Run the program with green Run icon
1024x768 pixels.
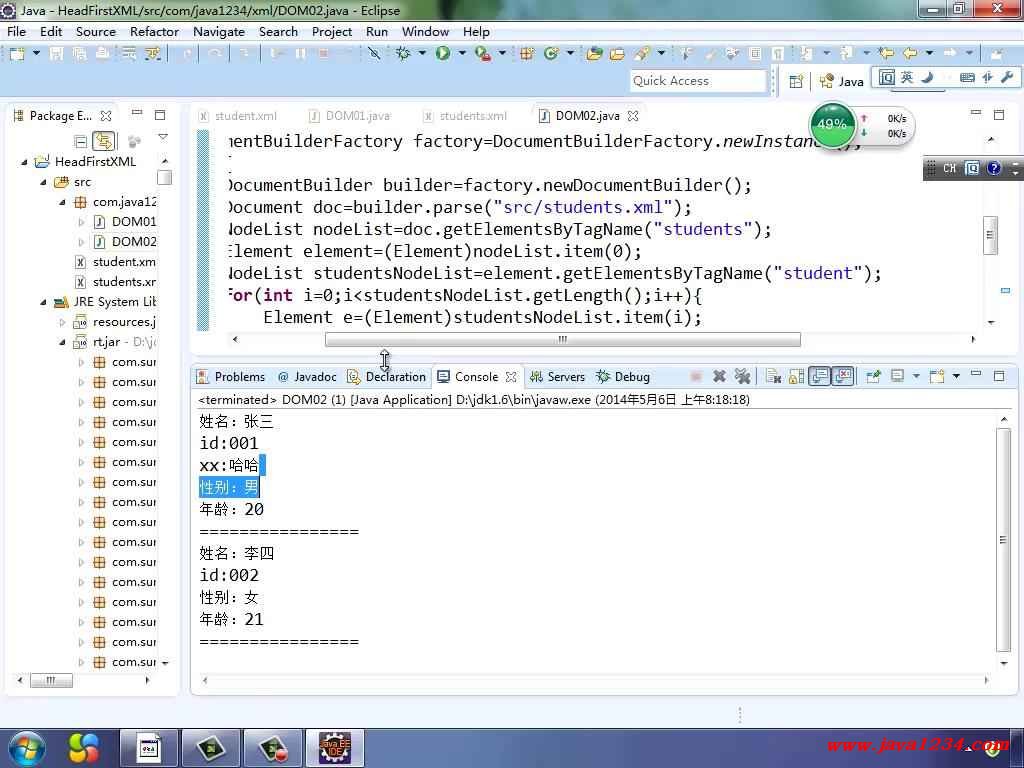pyautogui.click(x=443, y=54)
